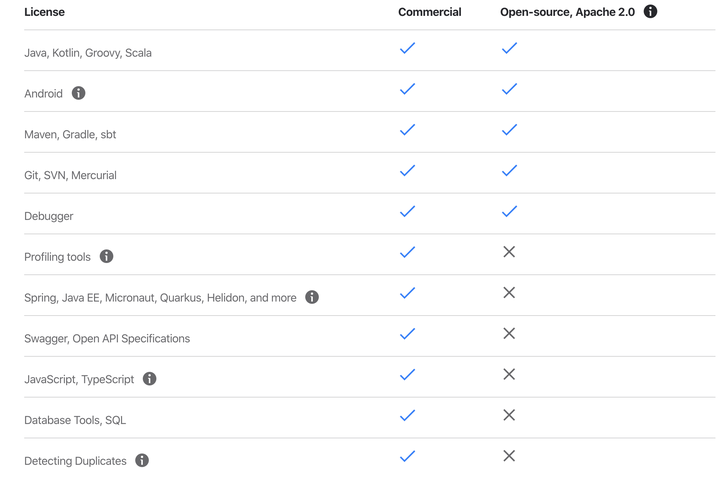Open info icon beside Apache 2.0 header

click(650, 11)
